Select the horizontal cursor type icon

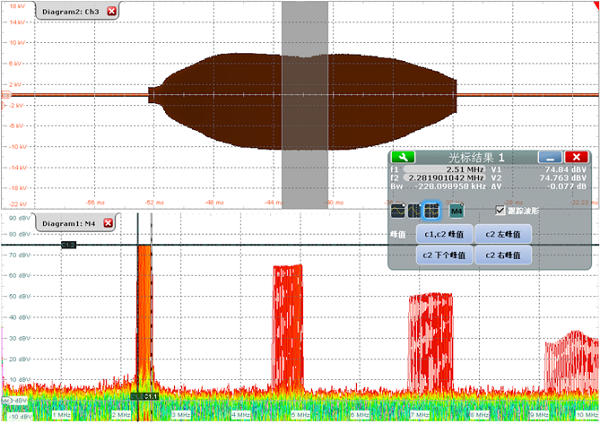click(396, 211)
